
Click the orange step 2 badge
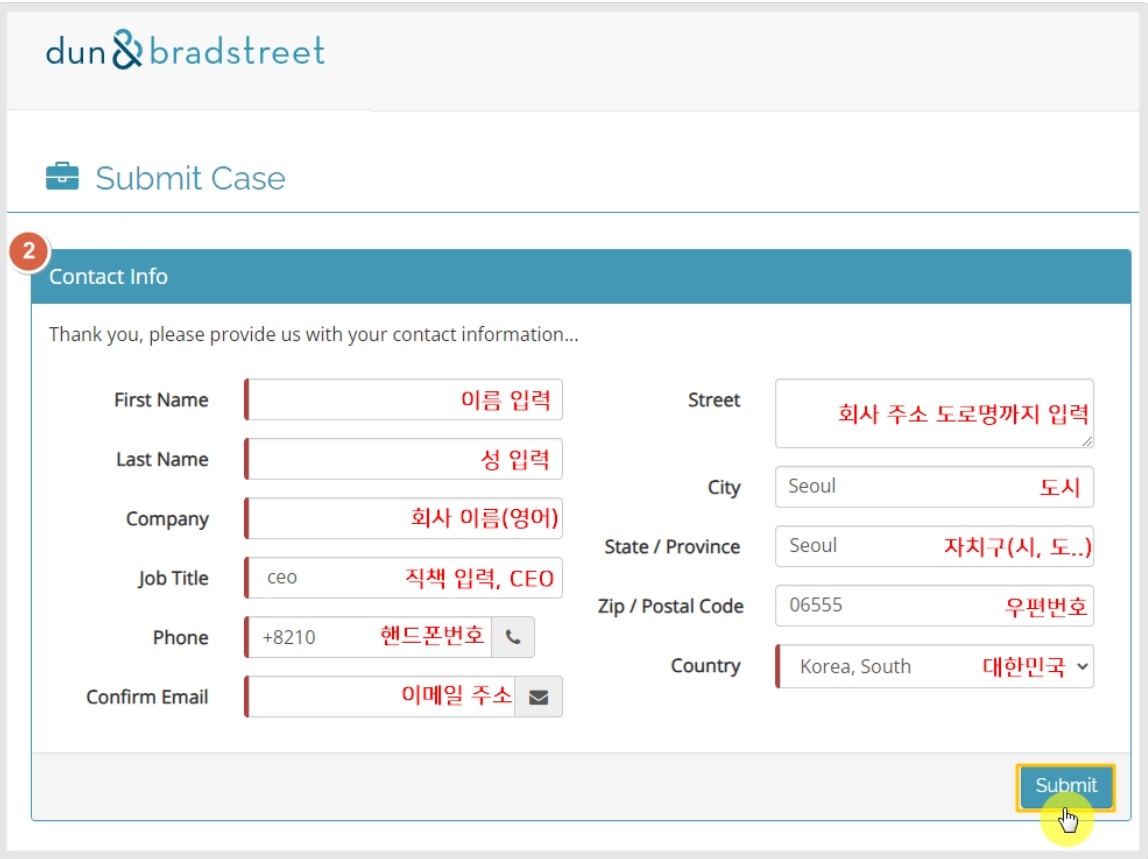click(29, 251)
